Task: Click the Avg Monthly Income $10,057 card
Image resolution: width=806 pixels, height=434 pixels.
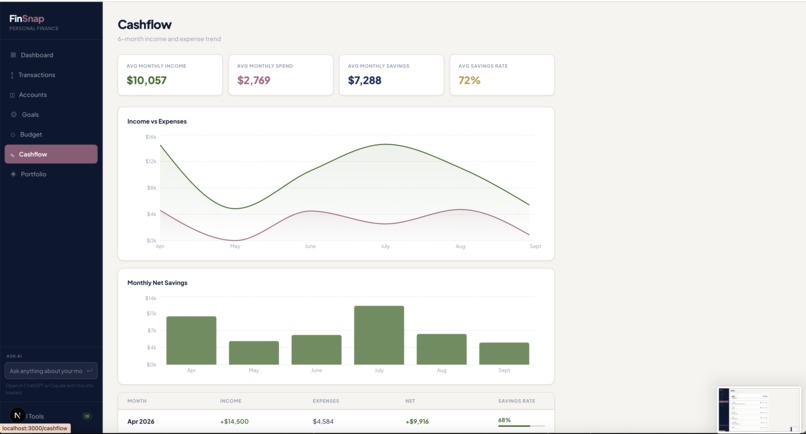Action: 170,75
